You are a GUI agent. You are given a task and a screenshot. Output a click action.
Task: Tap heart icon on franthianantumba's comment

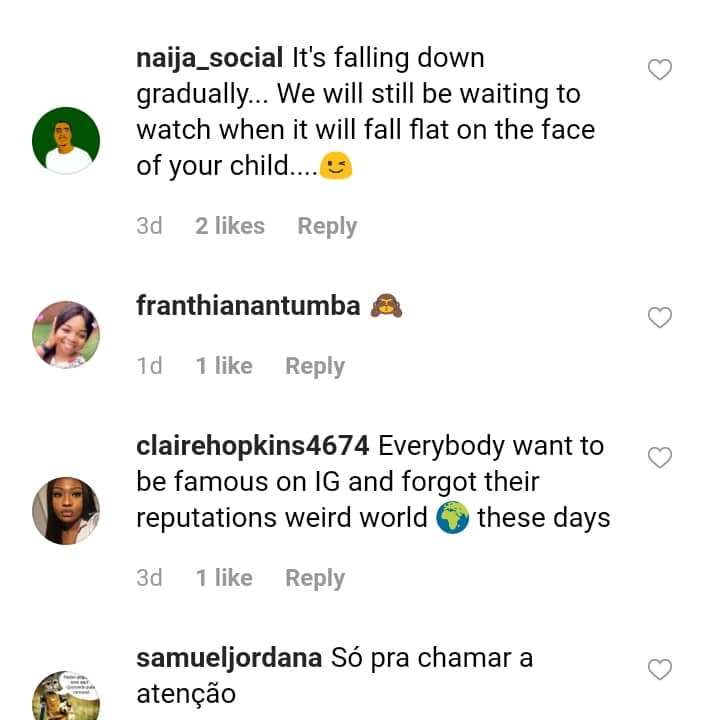659,318
